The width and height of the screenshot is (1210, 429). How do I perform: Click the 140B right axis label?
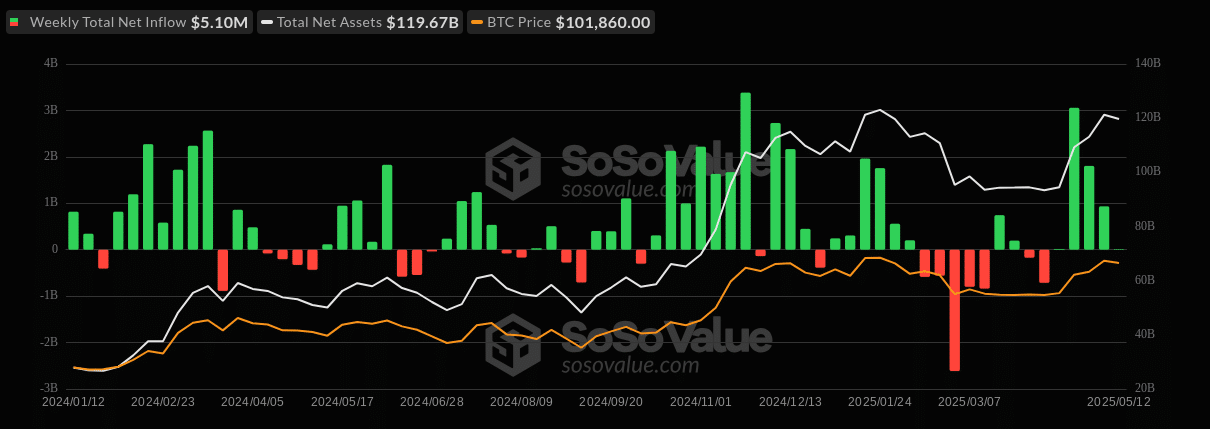(1148, 63)
